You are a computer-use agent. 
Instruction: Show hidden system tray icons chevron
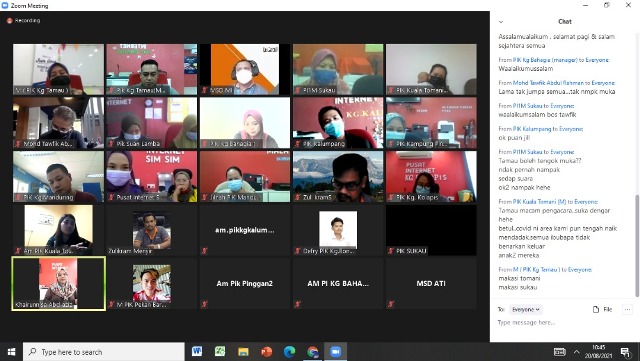click(576, 352)
